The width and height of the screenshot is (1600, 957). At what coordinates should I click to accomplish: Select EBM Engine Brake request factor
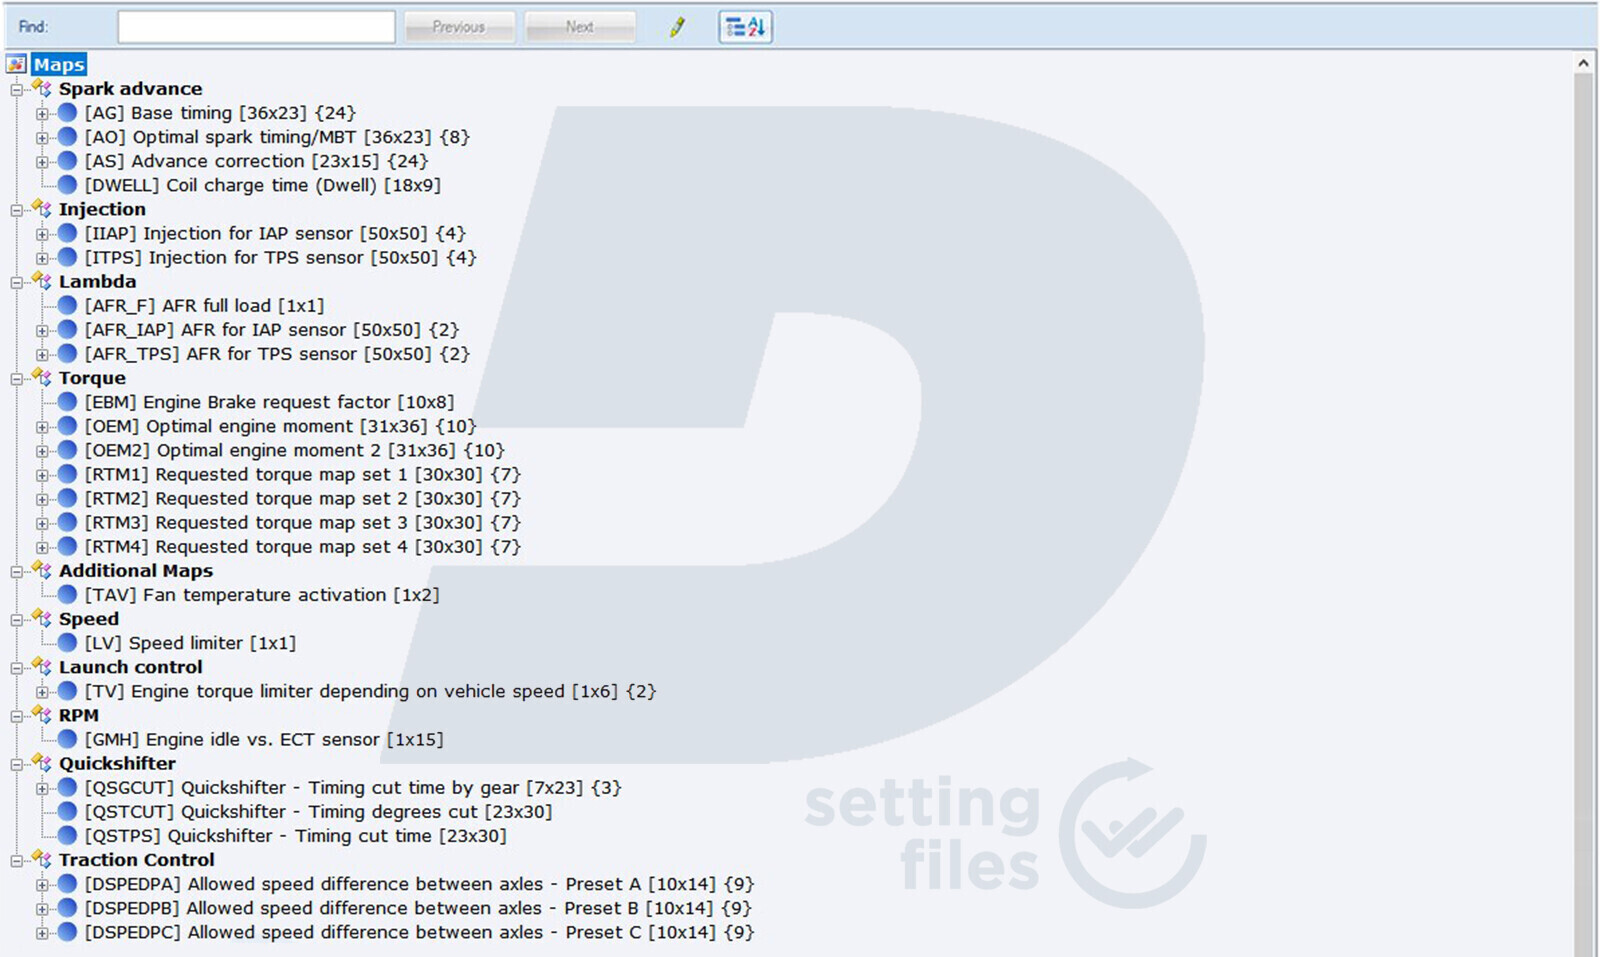(x=268, y=402)
